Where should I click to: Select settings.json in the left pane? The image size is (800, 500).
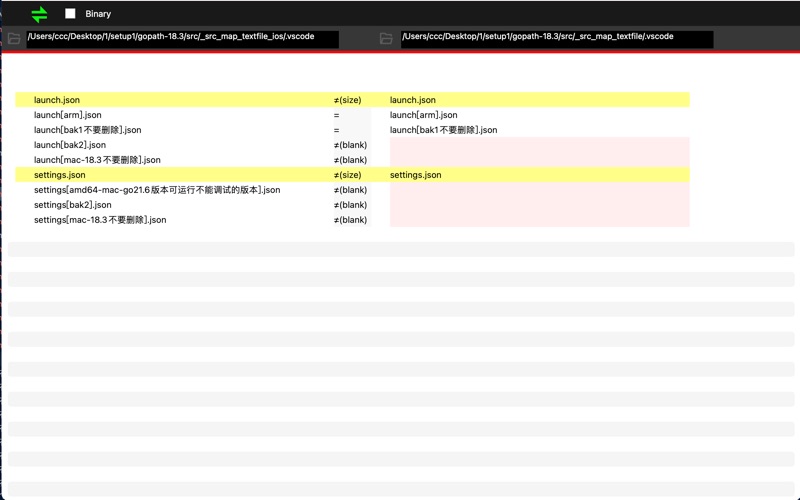click(x=60, y=175)
